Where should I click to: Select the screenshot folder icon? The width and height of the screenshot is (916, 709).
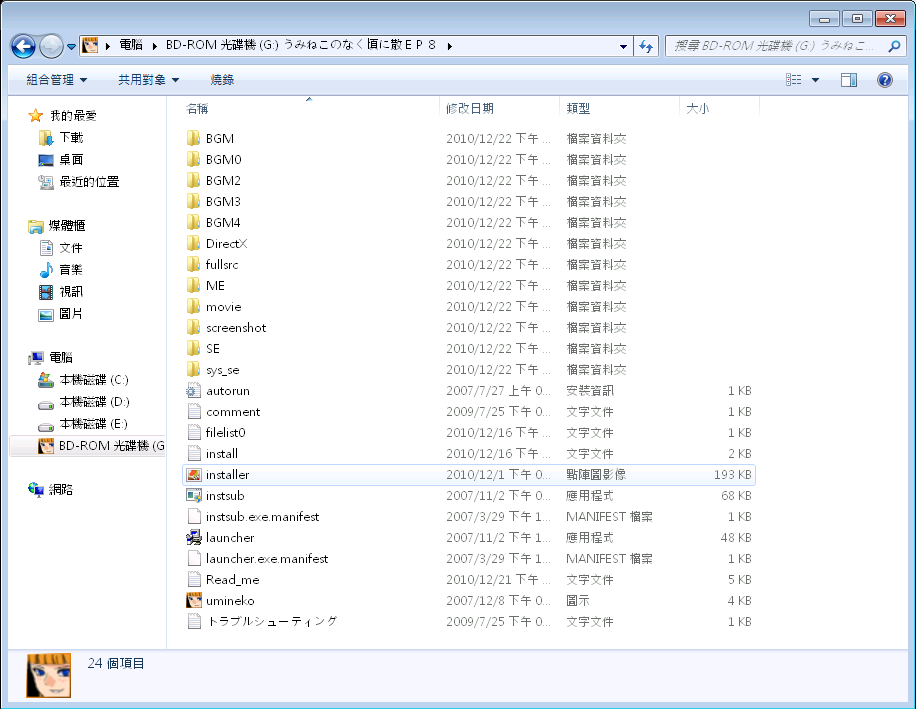pyautogui.click(x=193, y=328)
